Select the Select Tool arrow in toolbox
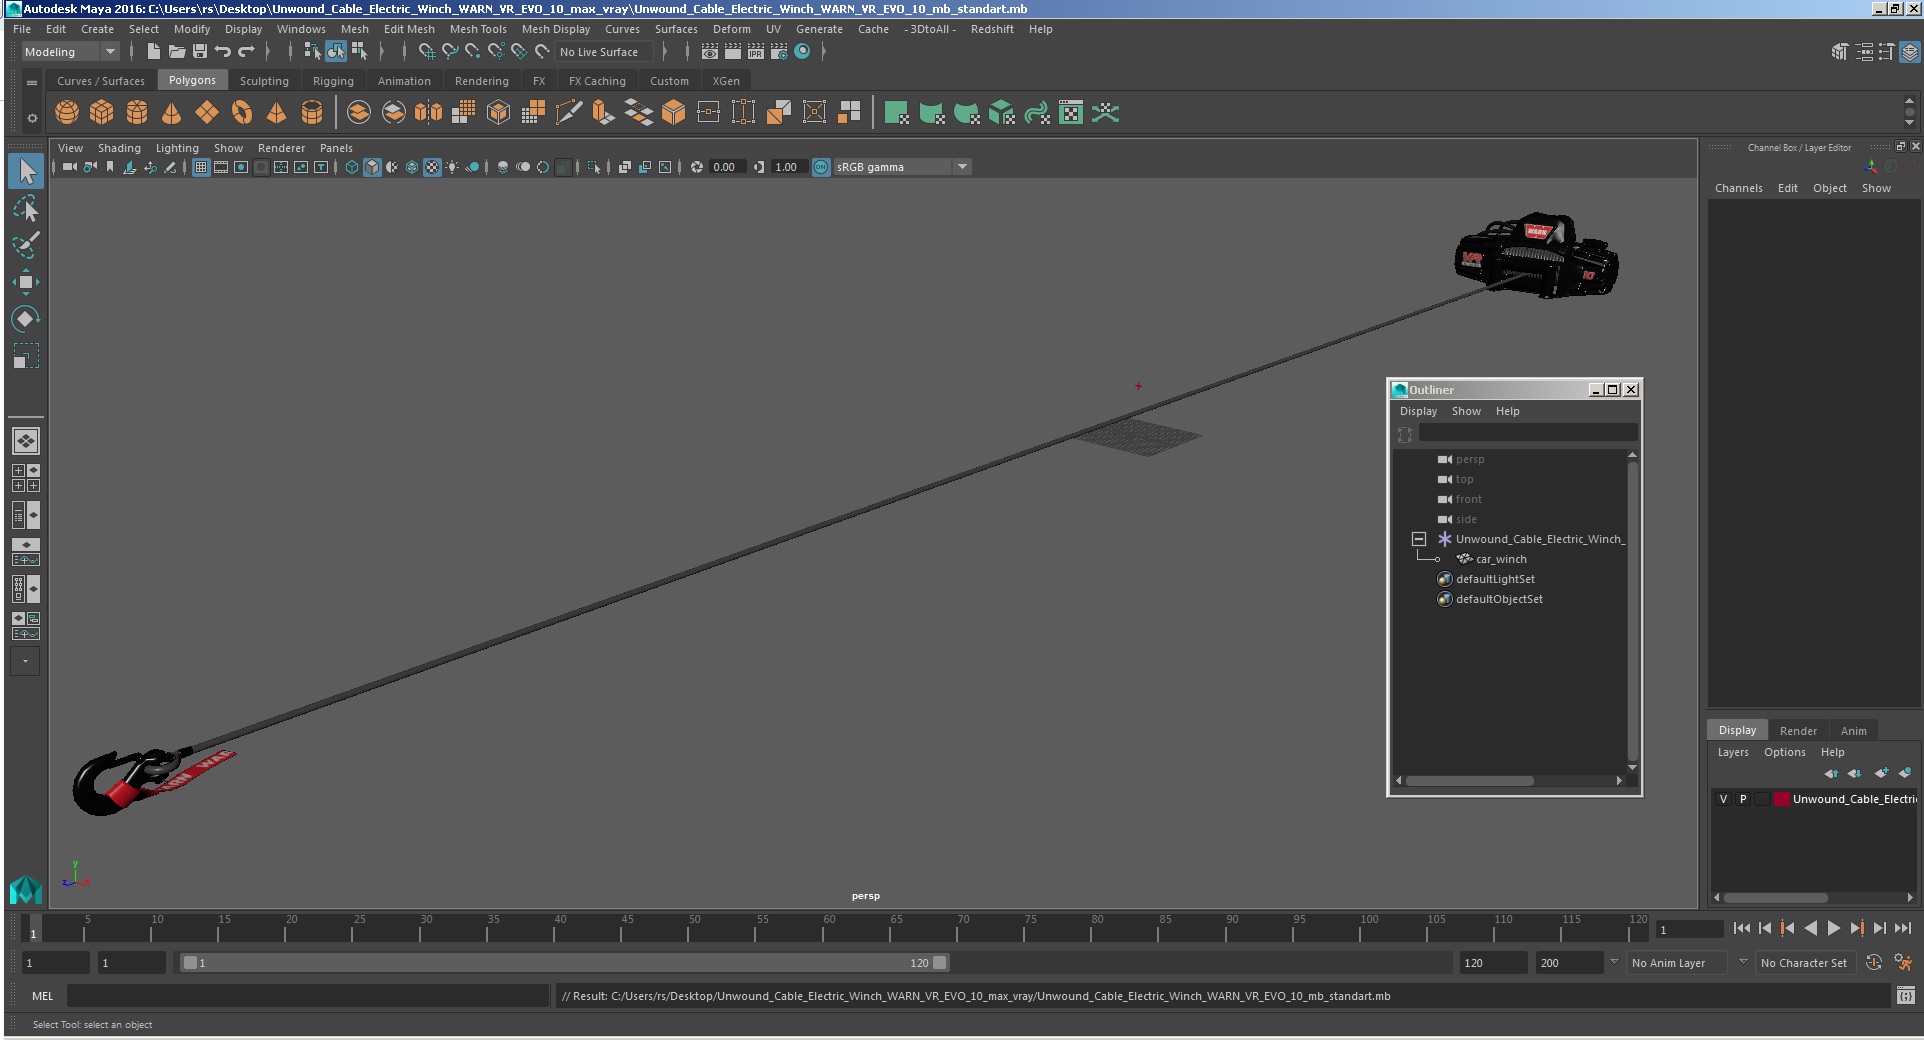Image resolution: width=1924 pixels, height=1040 pixels. click(26, 171)
